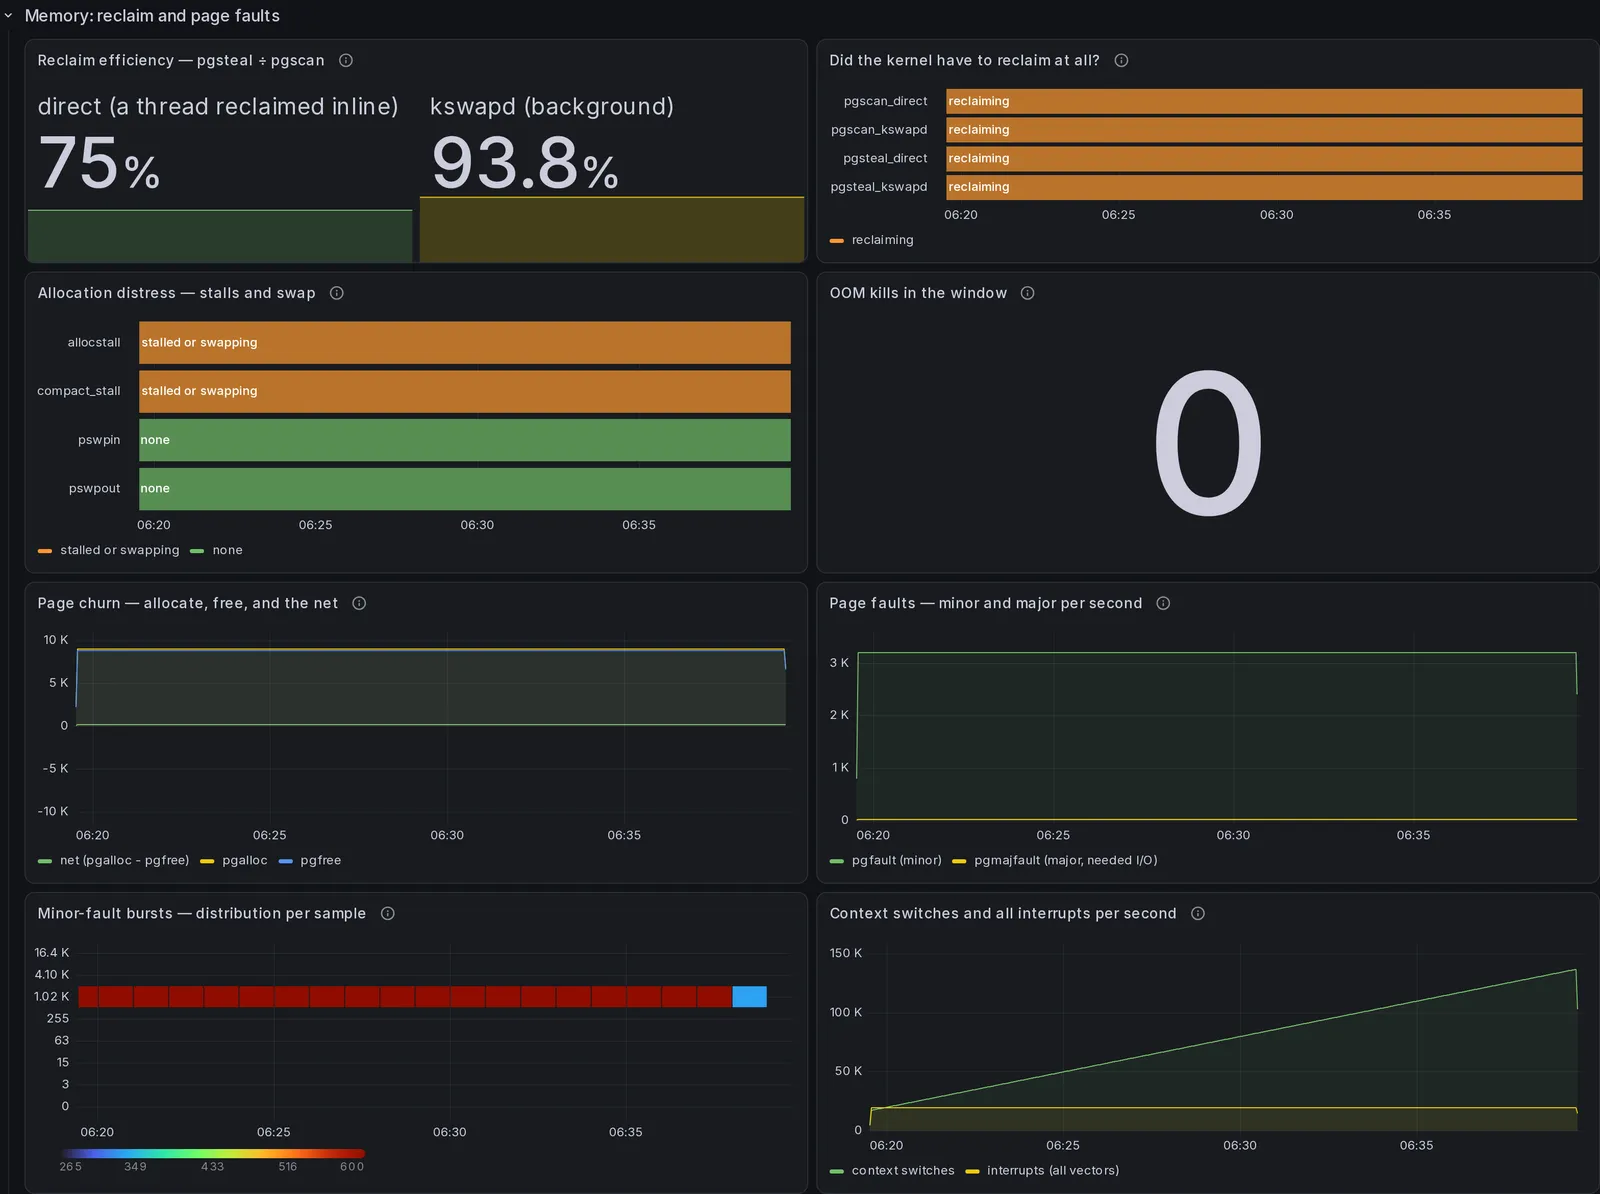Open info icon for Minor-fault bursts panel

tap(388, 913)
